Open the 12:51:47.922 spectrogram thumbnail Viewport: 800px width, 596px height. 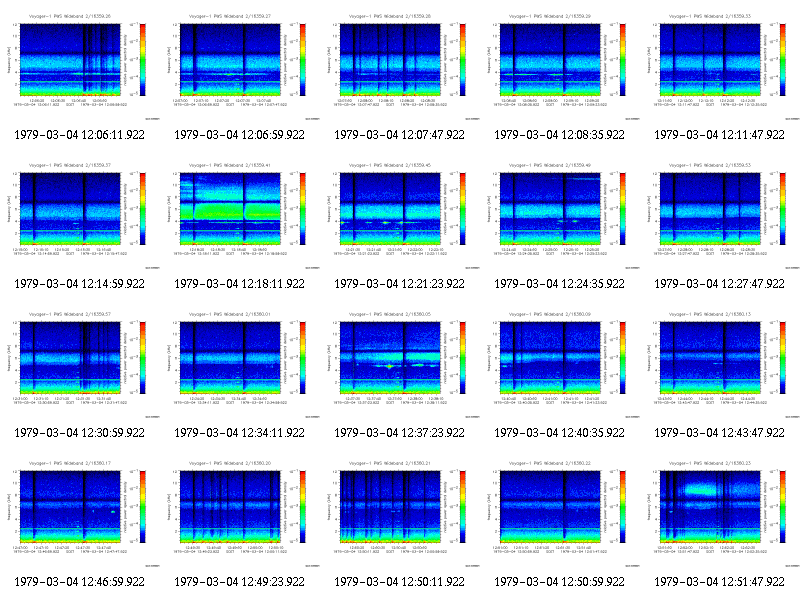[x=720, y=514]
